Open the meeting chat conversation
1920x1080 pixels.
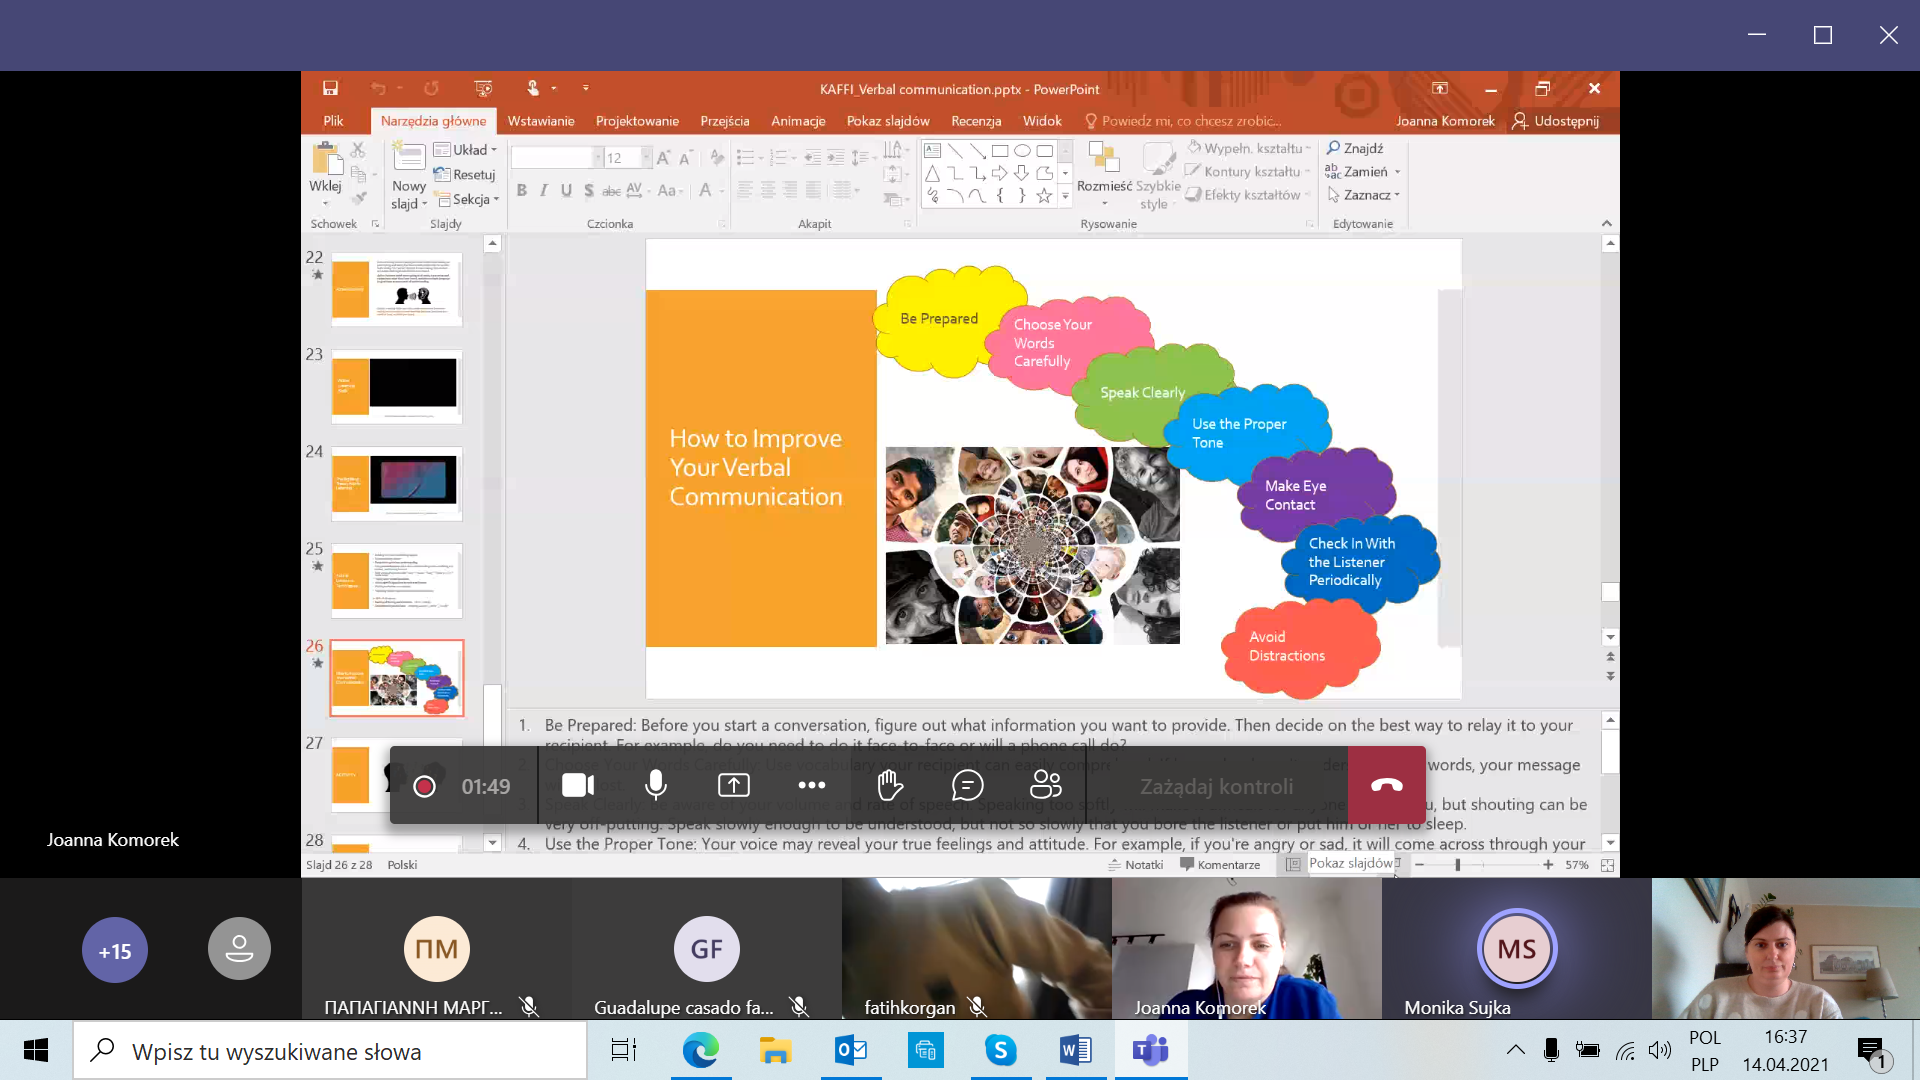(x=968, y=786)
